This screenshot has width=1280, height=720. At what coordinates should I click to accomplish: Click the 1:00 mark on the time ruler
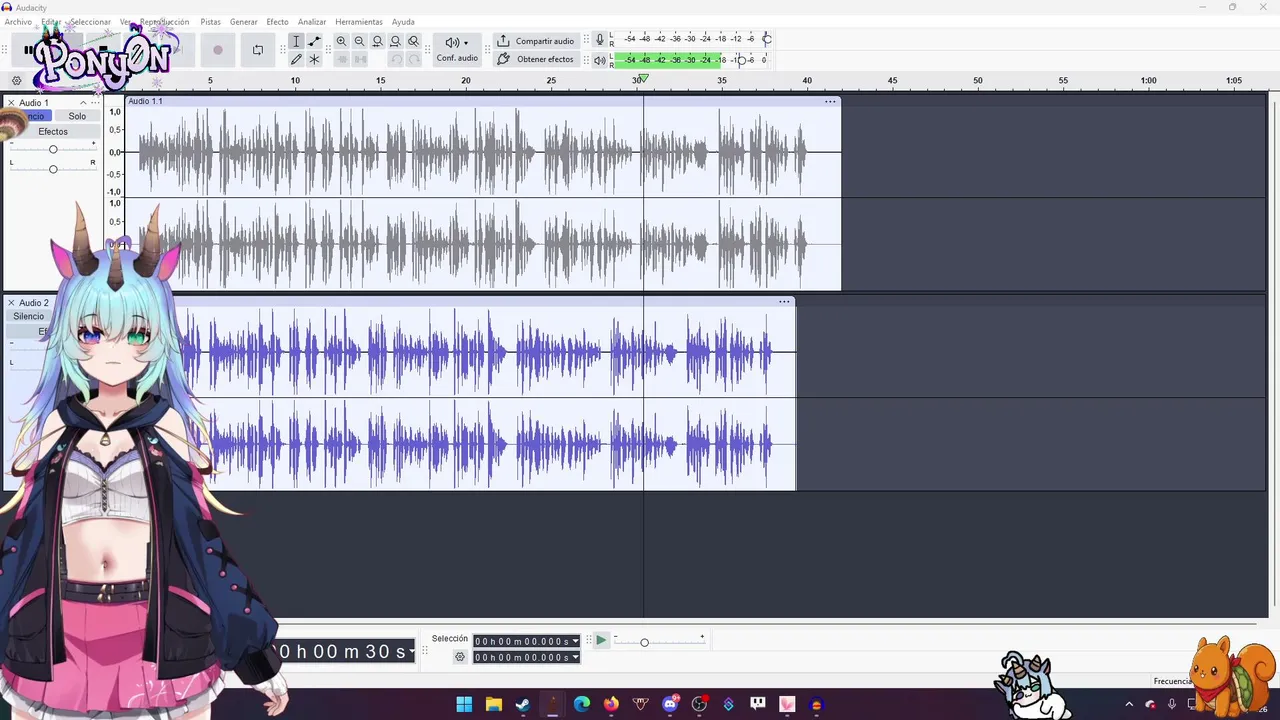pos(1149,80)
